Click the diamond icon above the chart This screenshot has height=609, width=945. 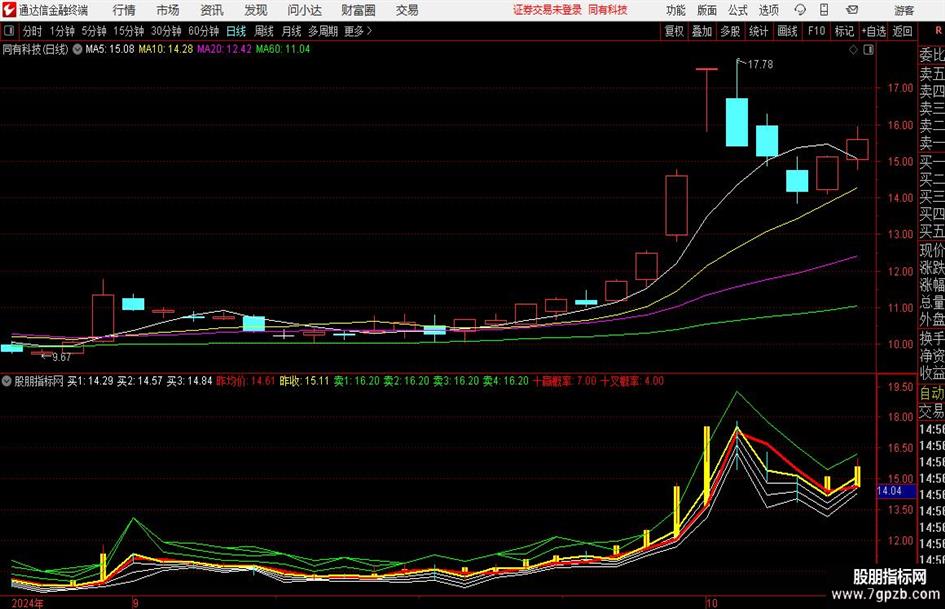tap(853, 50)
